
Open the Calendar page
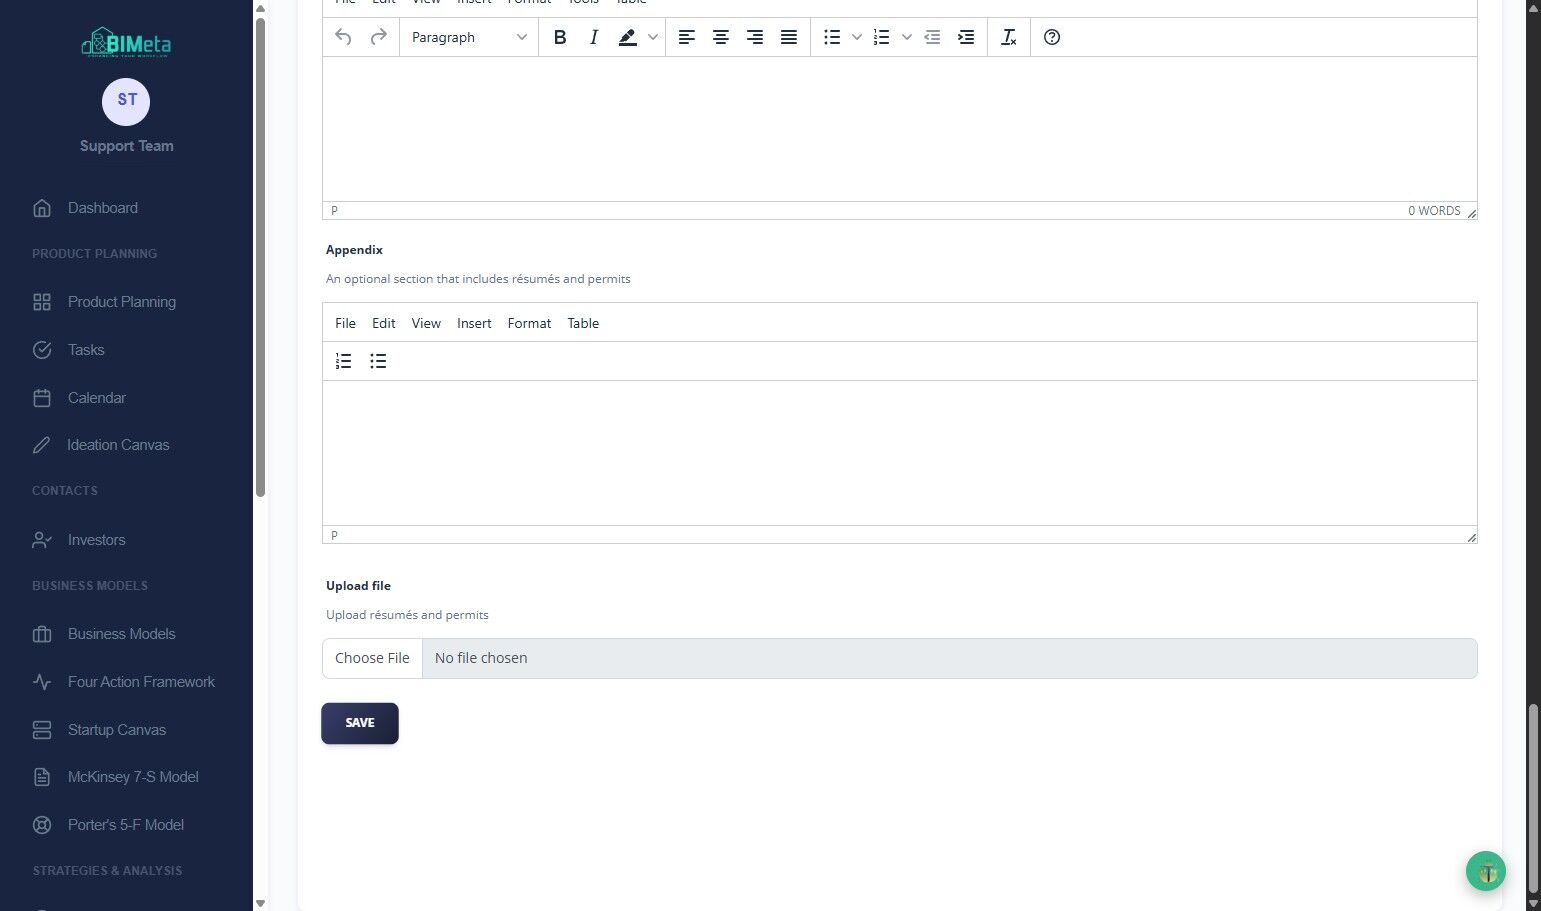[97, 398]
